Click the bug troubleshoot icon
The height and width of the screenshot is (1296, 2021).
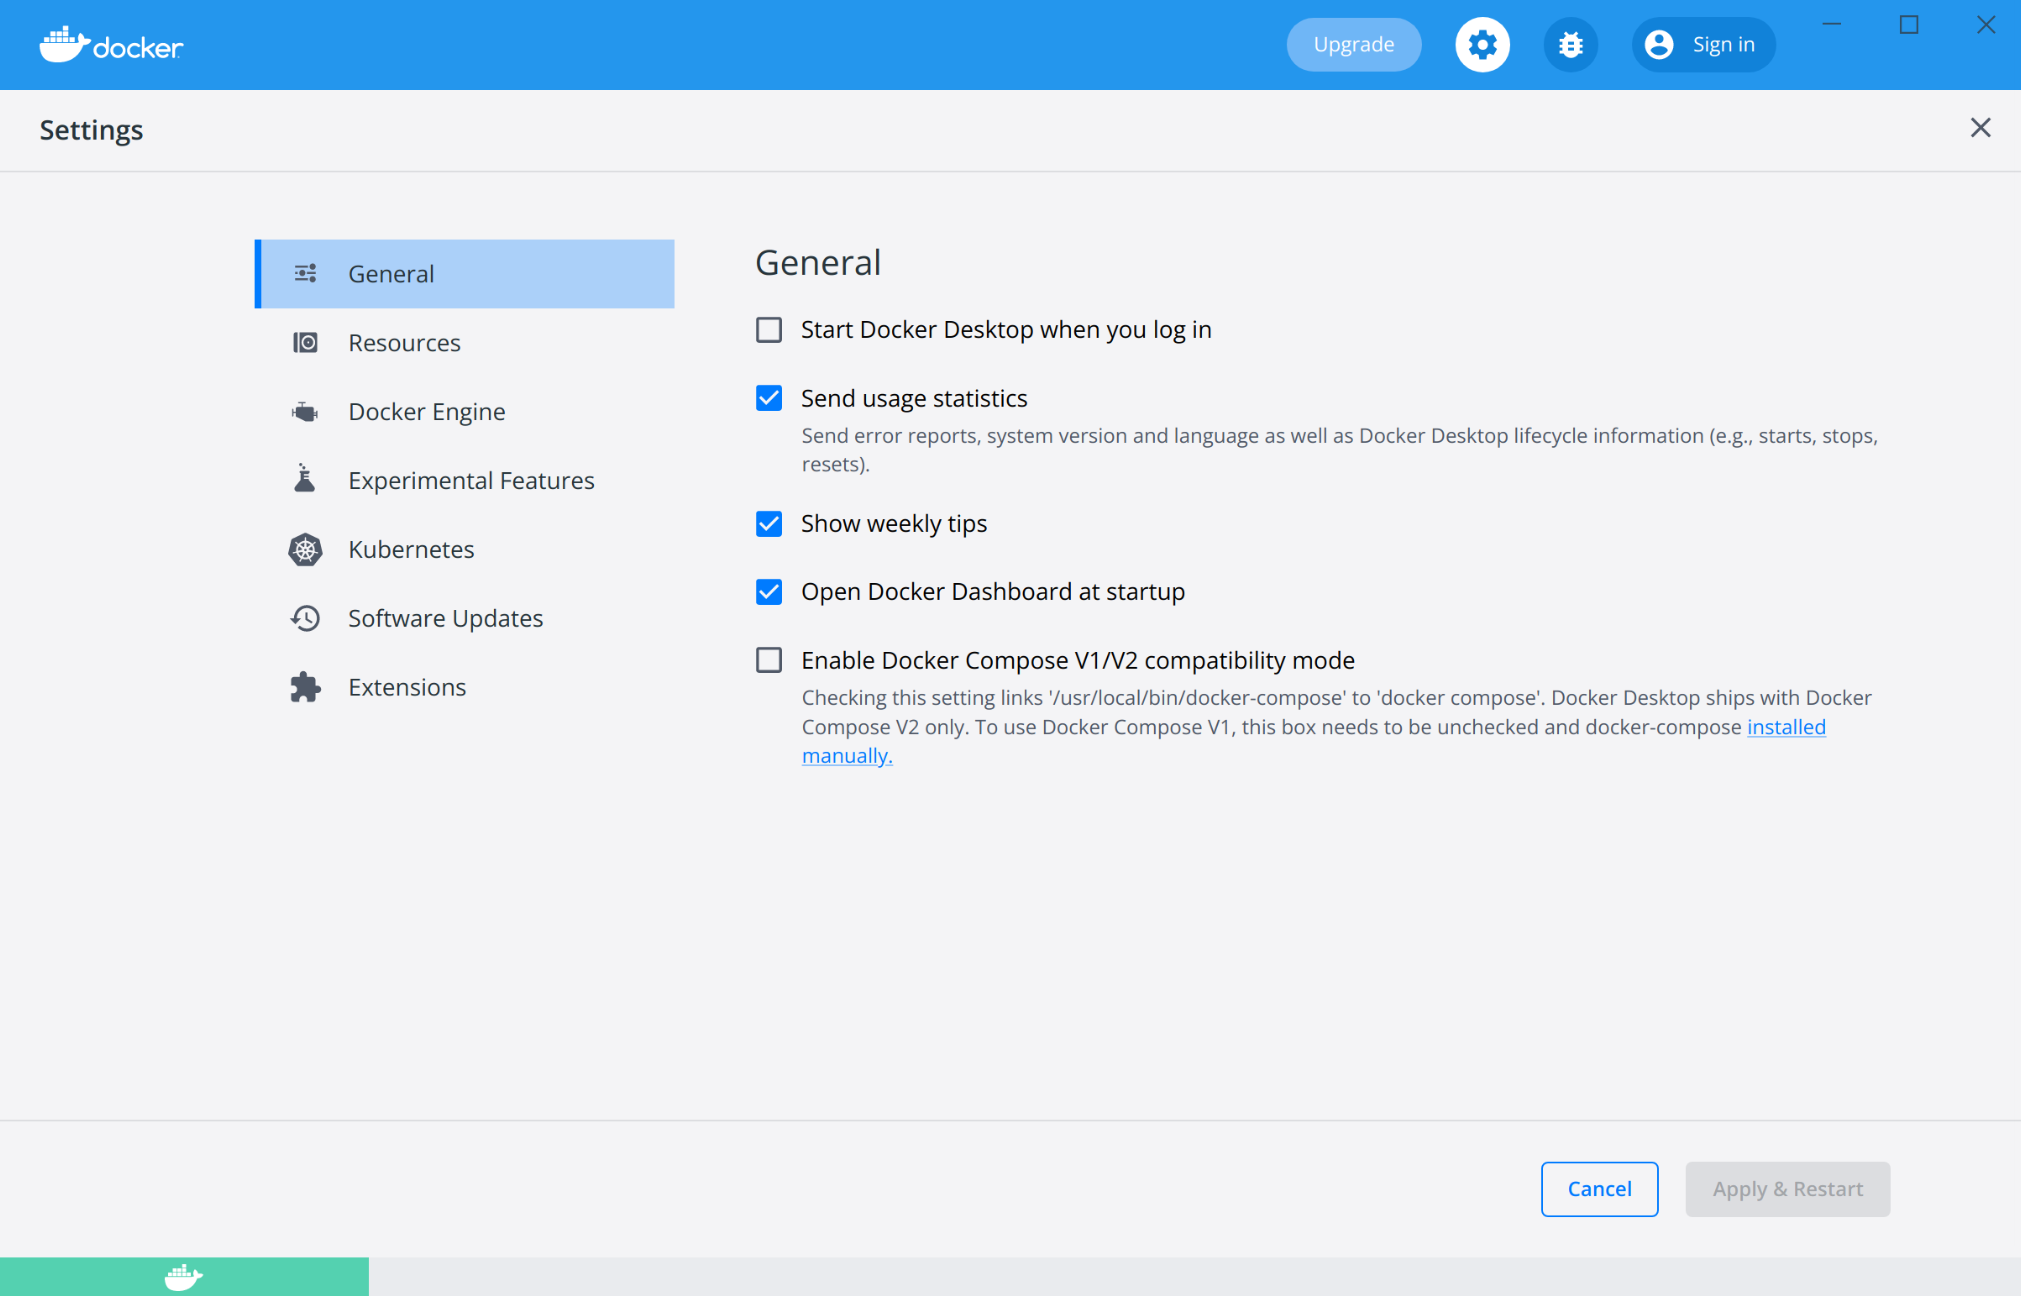1570,45
